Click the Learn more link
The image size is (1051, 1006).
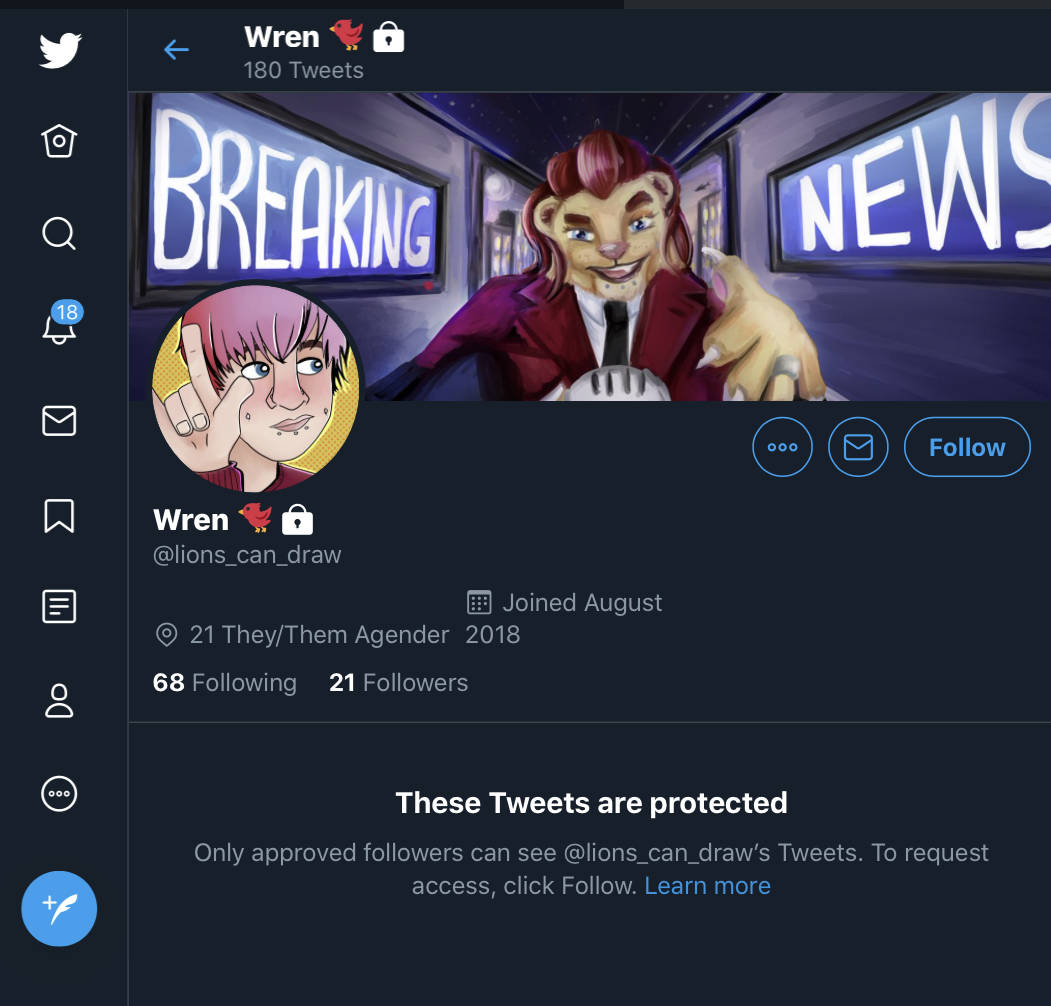pos(707,885)
